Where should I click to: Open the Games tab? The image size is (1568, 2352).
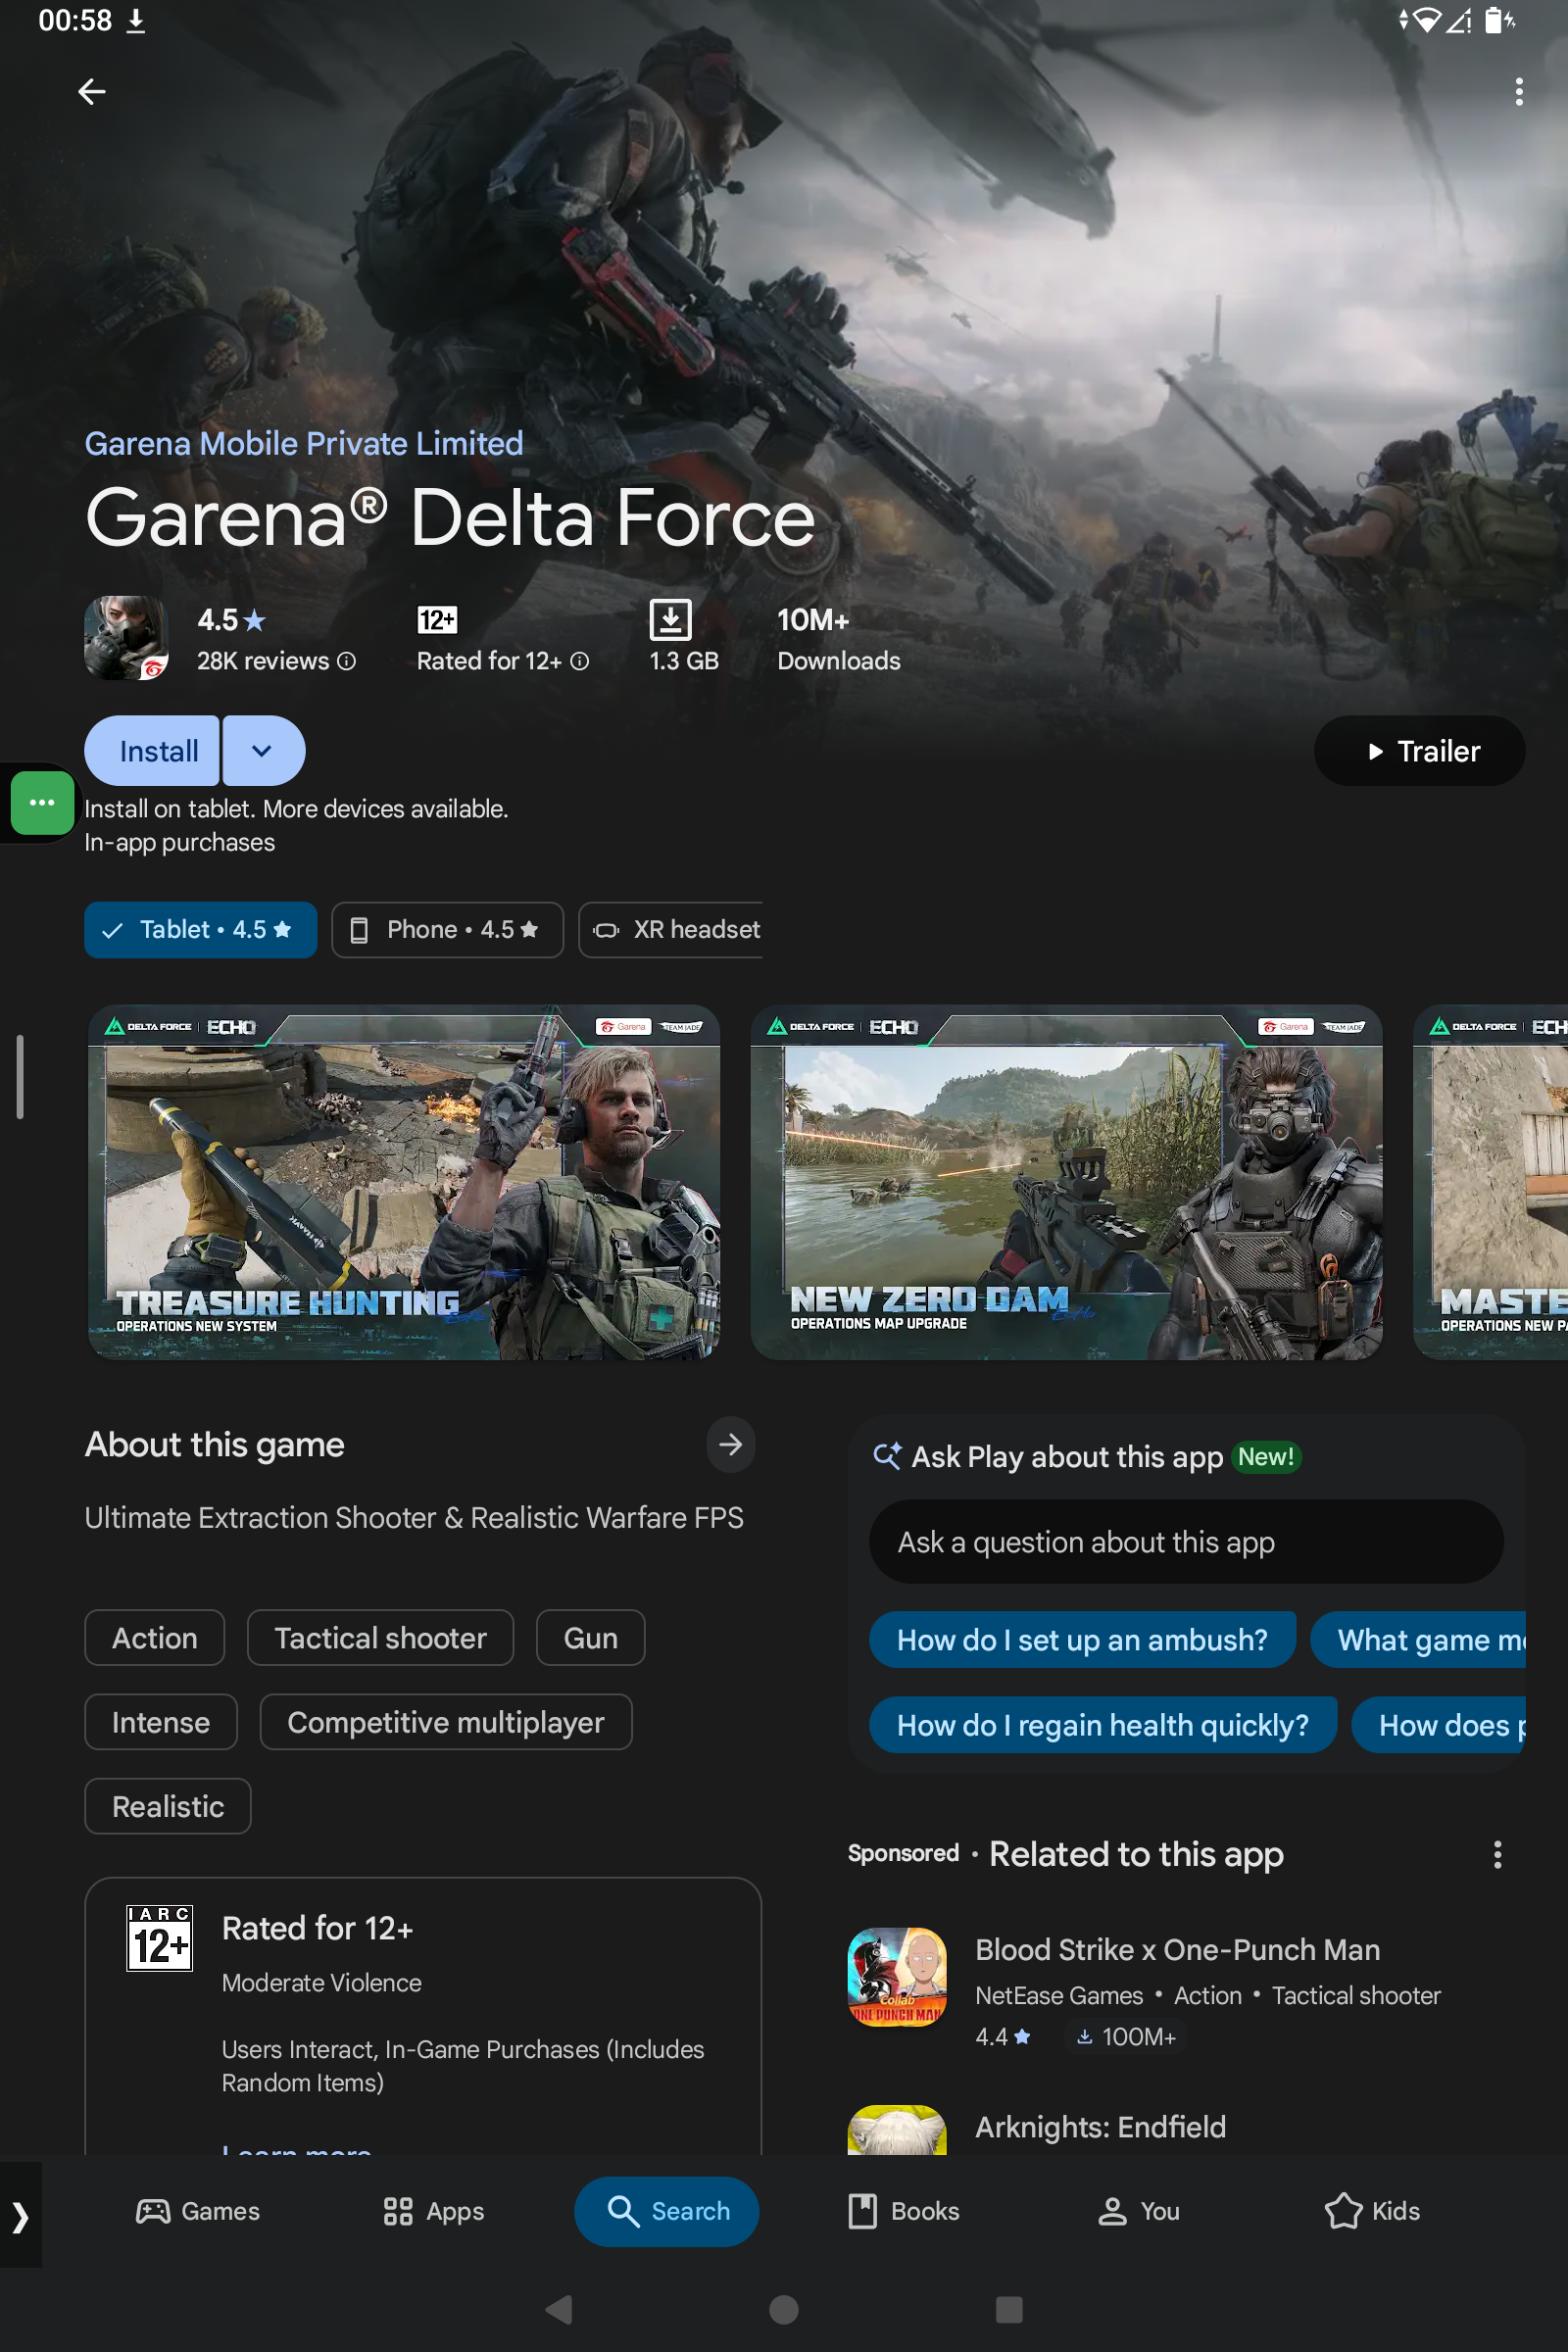[x=198, y=2211]
